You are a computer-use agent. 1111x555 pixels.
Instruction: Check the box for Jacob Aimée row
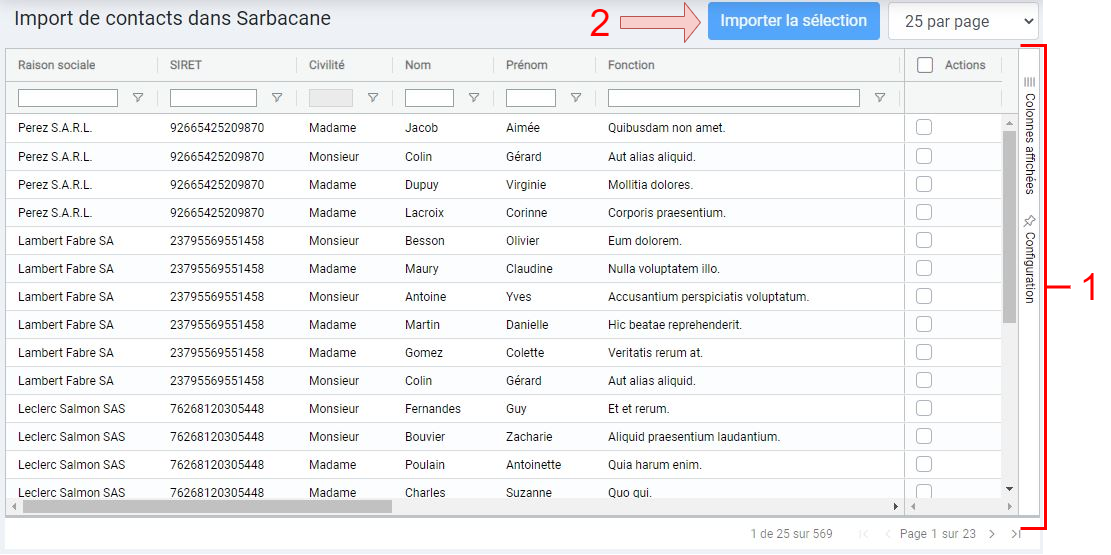click(x=924, y=128)
